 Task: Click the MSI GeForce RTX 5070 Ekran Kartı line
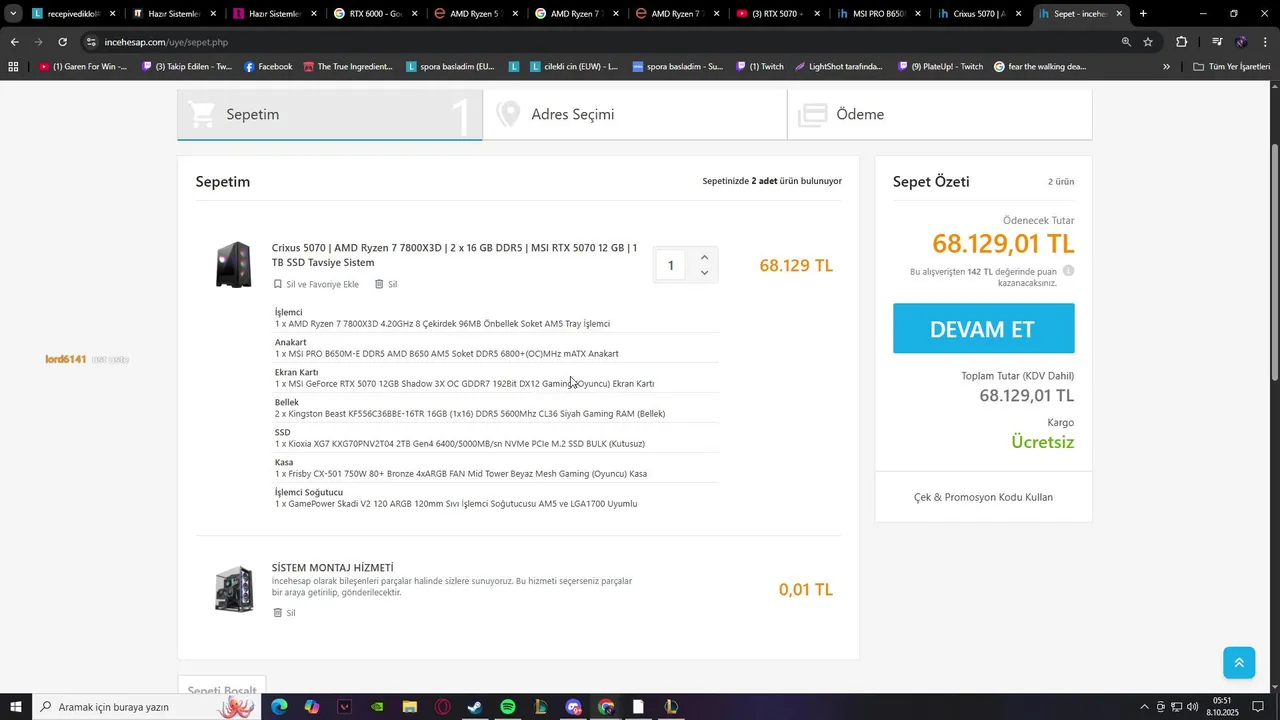pos(465,384)
